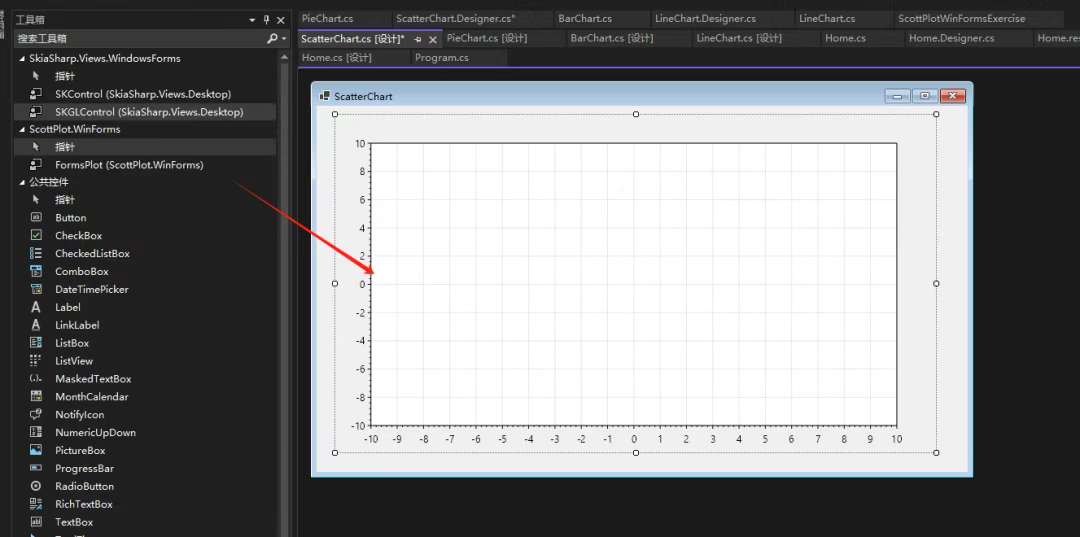Click the search magnifier icon in toolbox
The width and height of the screenshot is (1080, 537).
point(272,38)
